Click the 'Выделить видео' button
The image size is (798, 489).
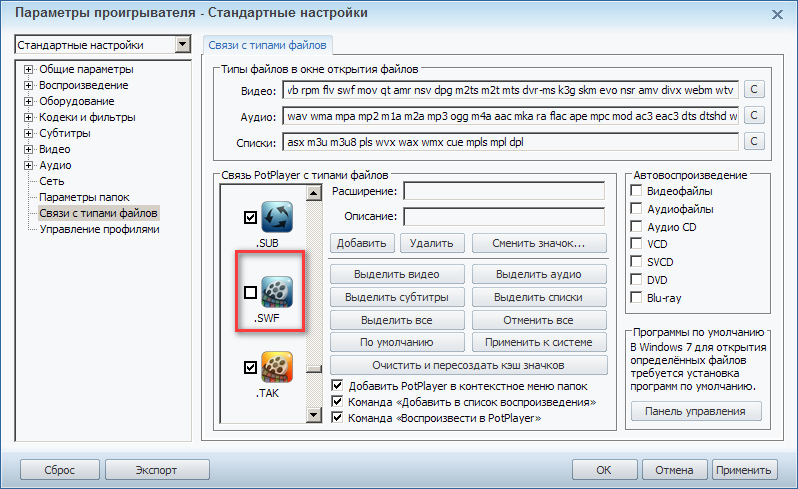tap(396, 275)
